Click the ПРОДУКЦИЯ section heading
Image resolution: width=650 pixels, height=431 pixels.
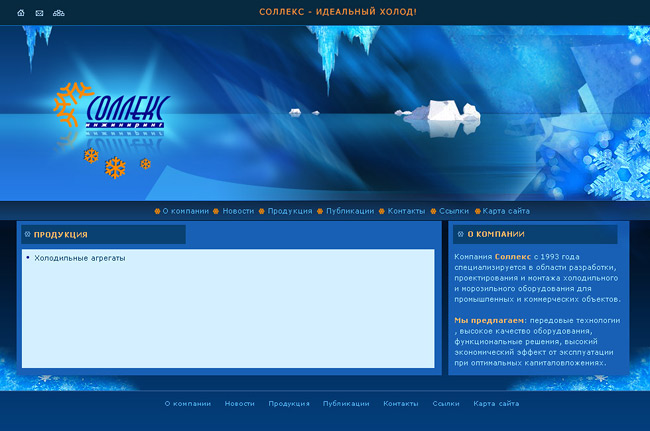pos(61,235)
